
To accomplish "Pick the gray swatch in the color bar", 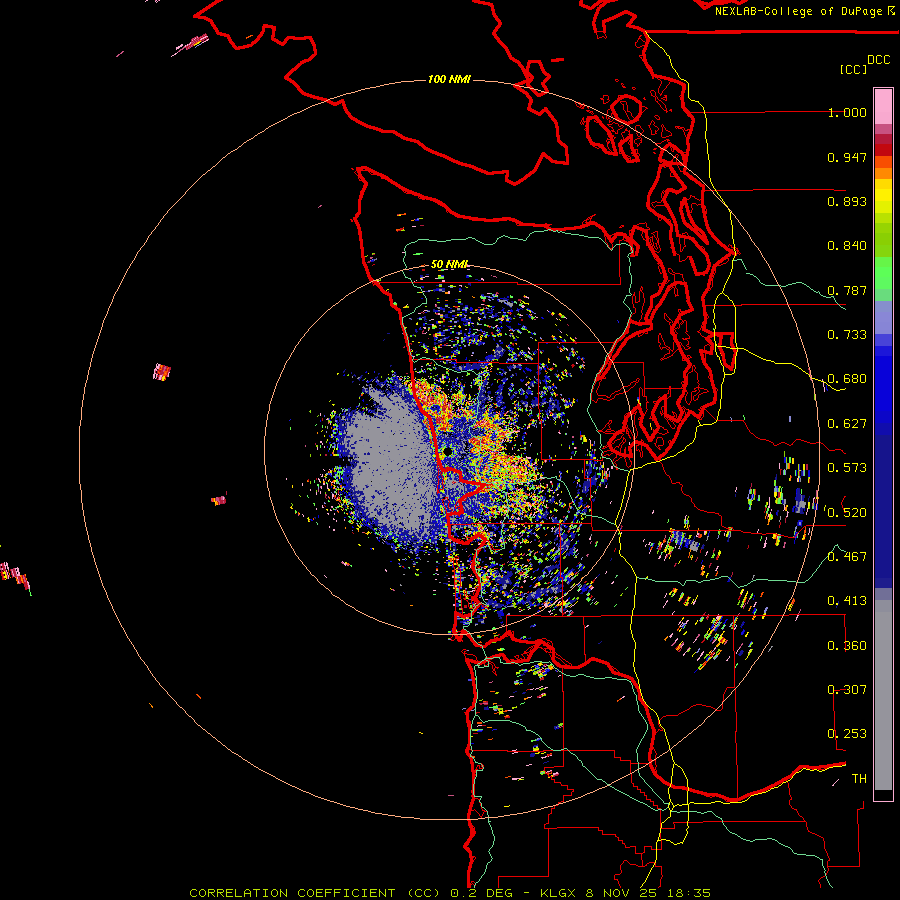I will [x=883, y=695].
